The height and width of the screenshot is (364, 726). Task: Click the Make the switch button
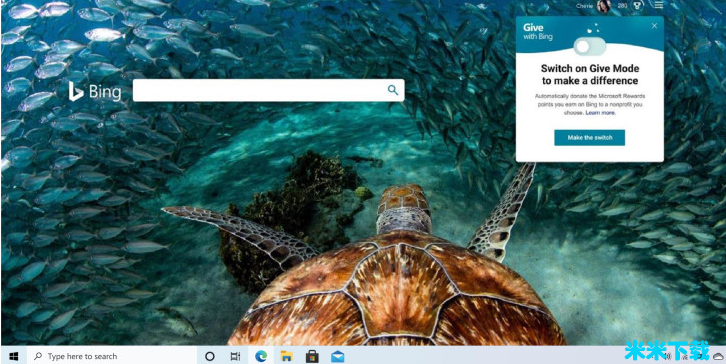589,138
